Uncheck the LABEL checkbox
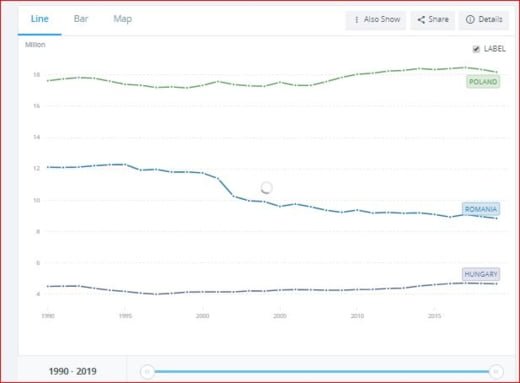Viewport: 520px width, 383px height. click(476, 49)
